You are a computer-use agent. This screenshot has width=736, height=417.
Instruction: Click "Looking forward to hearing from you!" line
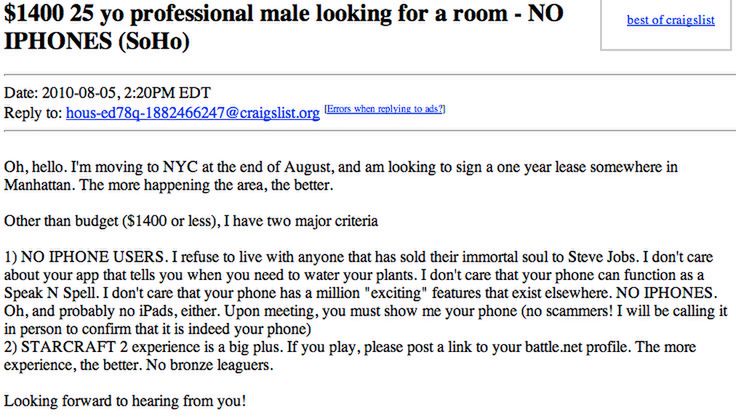[124, 401]
